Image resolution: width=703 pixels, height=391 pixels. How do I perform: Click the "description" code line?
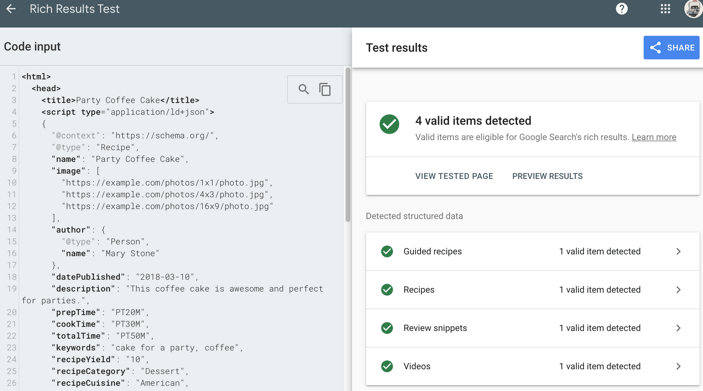point(172,295)
